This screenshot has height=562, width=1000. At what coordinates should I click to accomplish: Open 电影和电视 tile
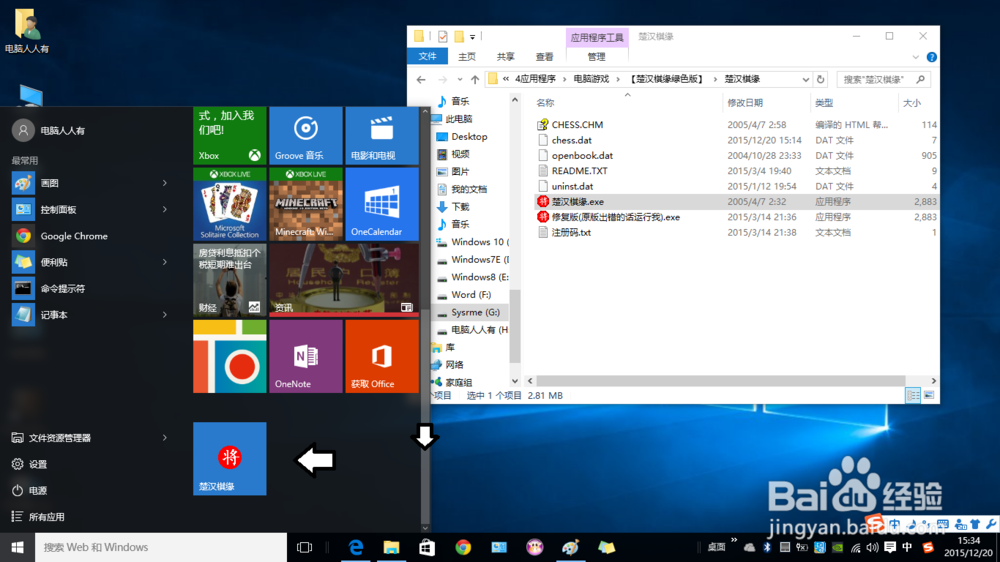coord(381,136)
